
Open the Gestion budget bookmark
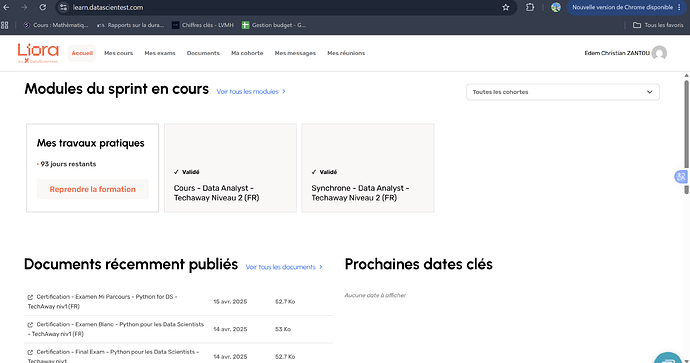pos(274,25)
